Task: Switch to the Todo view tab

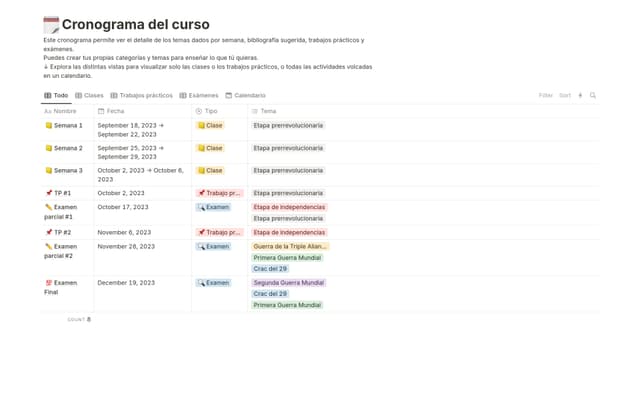Action: [56, 95]
